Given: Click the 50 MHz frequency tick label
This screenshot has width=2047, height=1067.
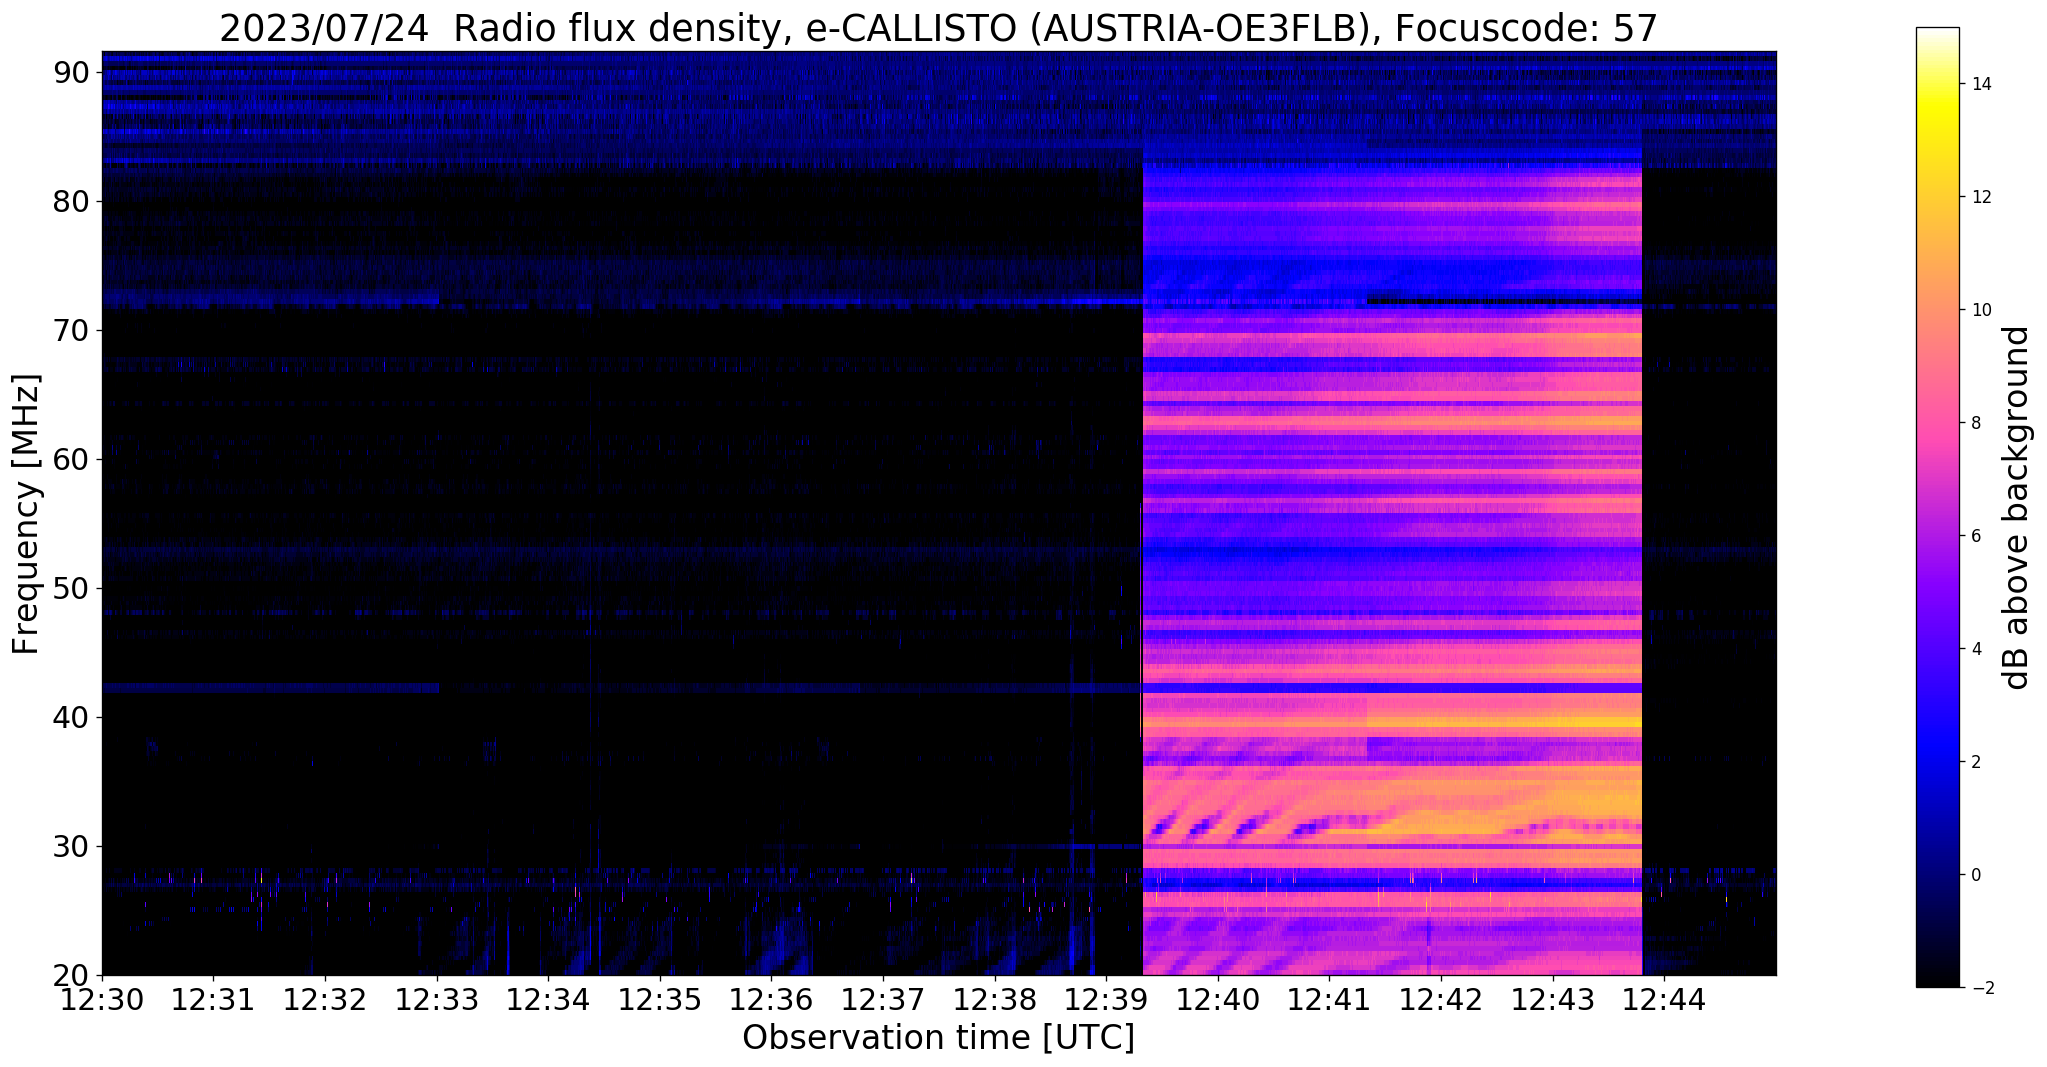Looking at the screenshot, I should pyautogui.click(x=73, y=588).
